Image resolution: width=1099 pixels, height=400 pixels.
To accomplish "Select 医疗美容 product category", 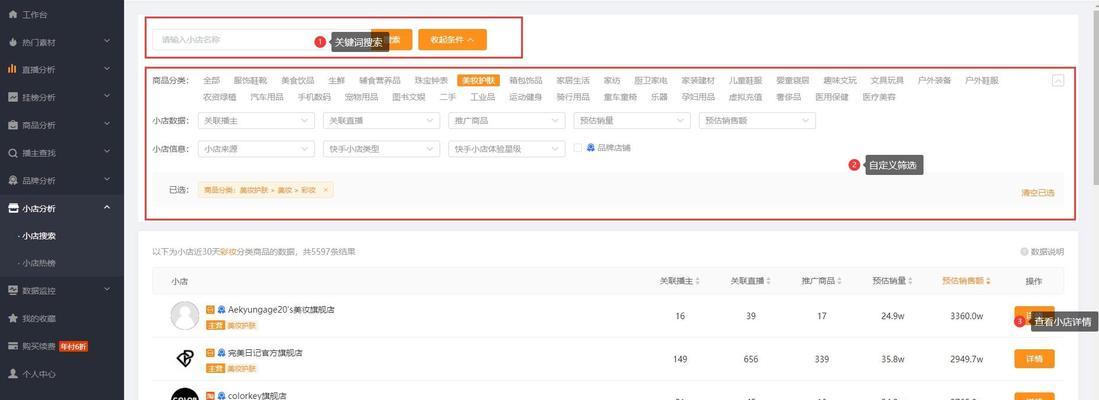I will click(x=879, y=97).
